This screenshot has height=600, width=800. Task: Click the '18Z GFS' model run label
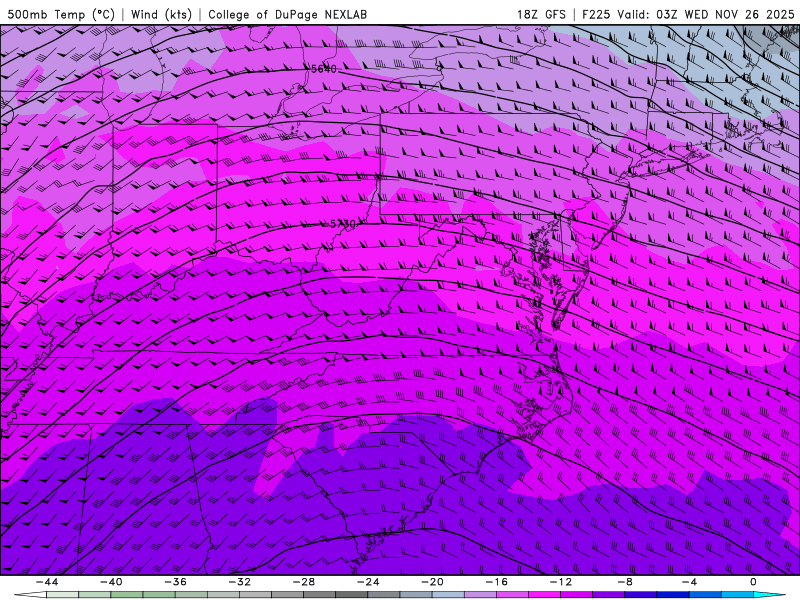tap(541, 14)
